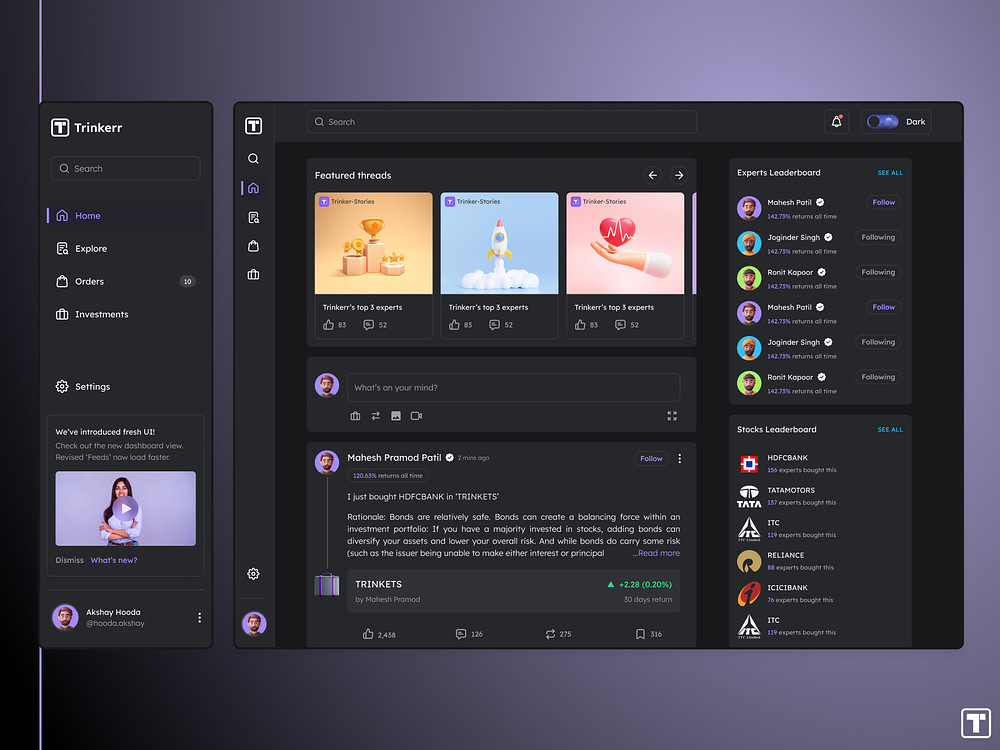Open Orders in the expanded sidebar
1000x750 pixels.
click(126, 281)
